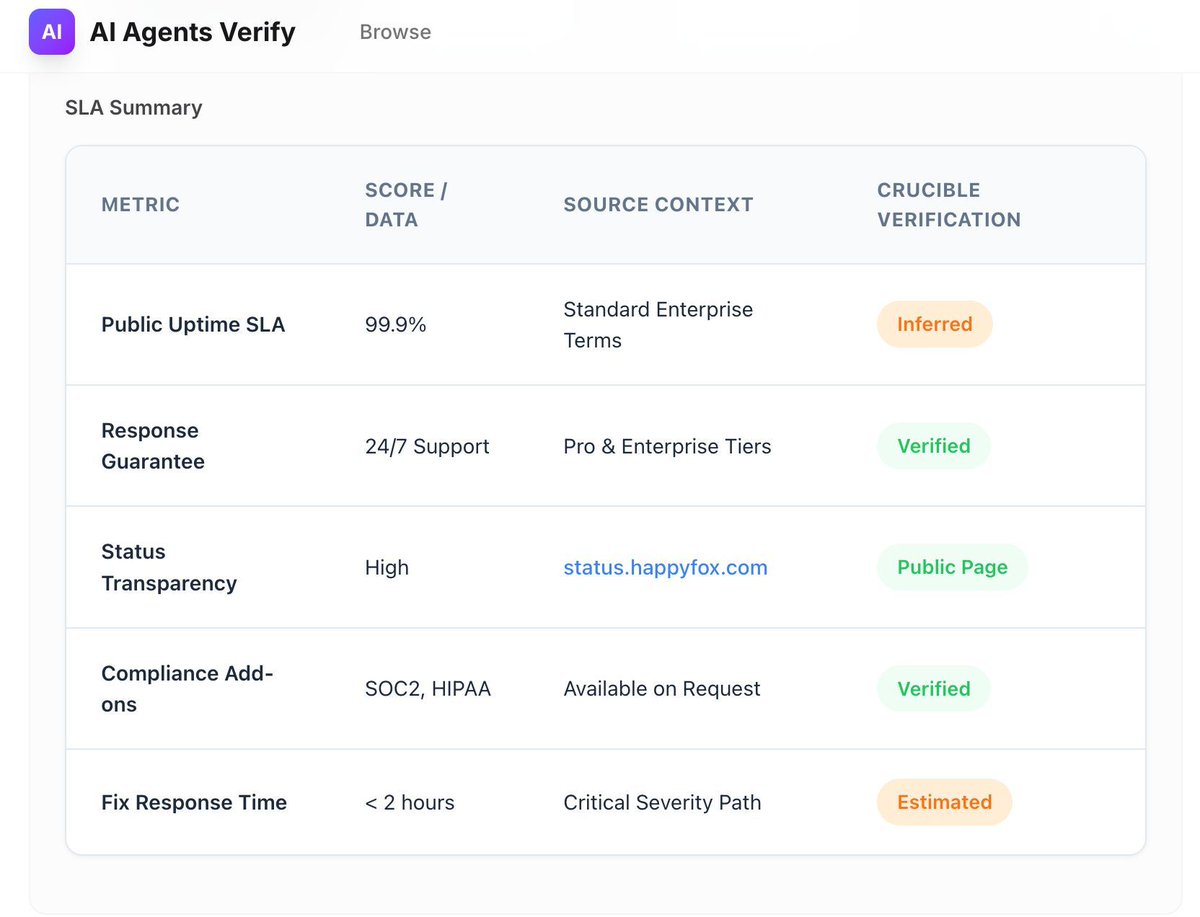
Task: Click the purple AI logo icon
Action: point(52,32)
